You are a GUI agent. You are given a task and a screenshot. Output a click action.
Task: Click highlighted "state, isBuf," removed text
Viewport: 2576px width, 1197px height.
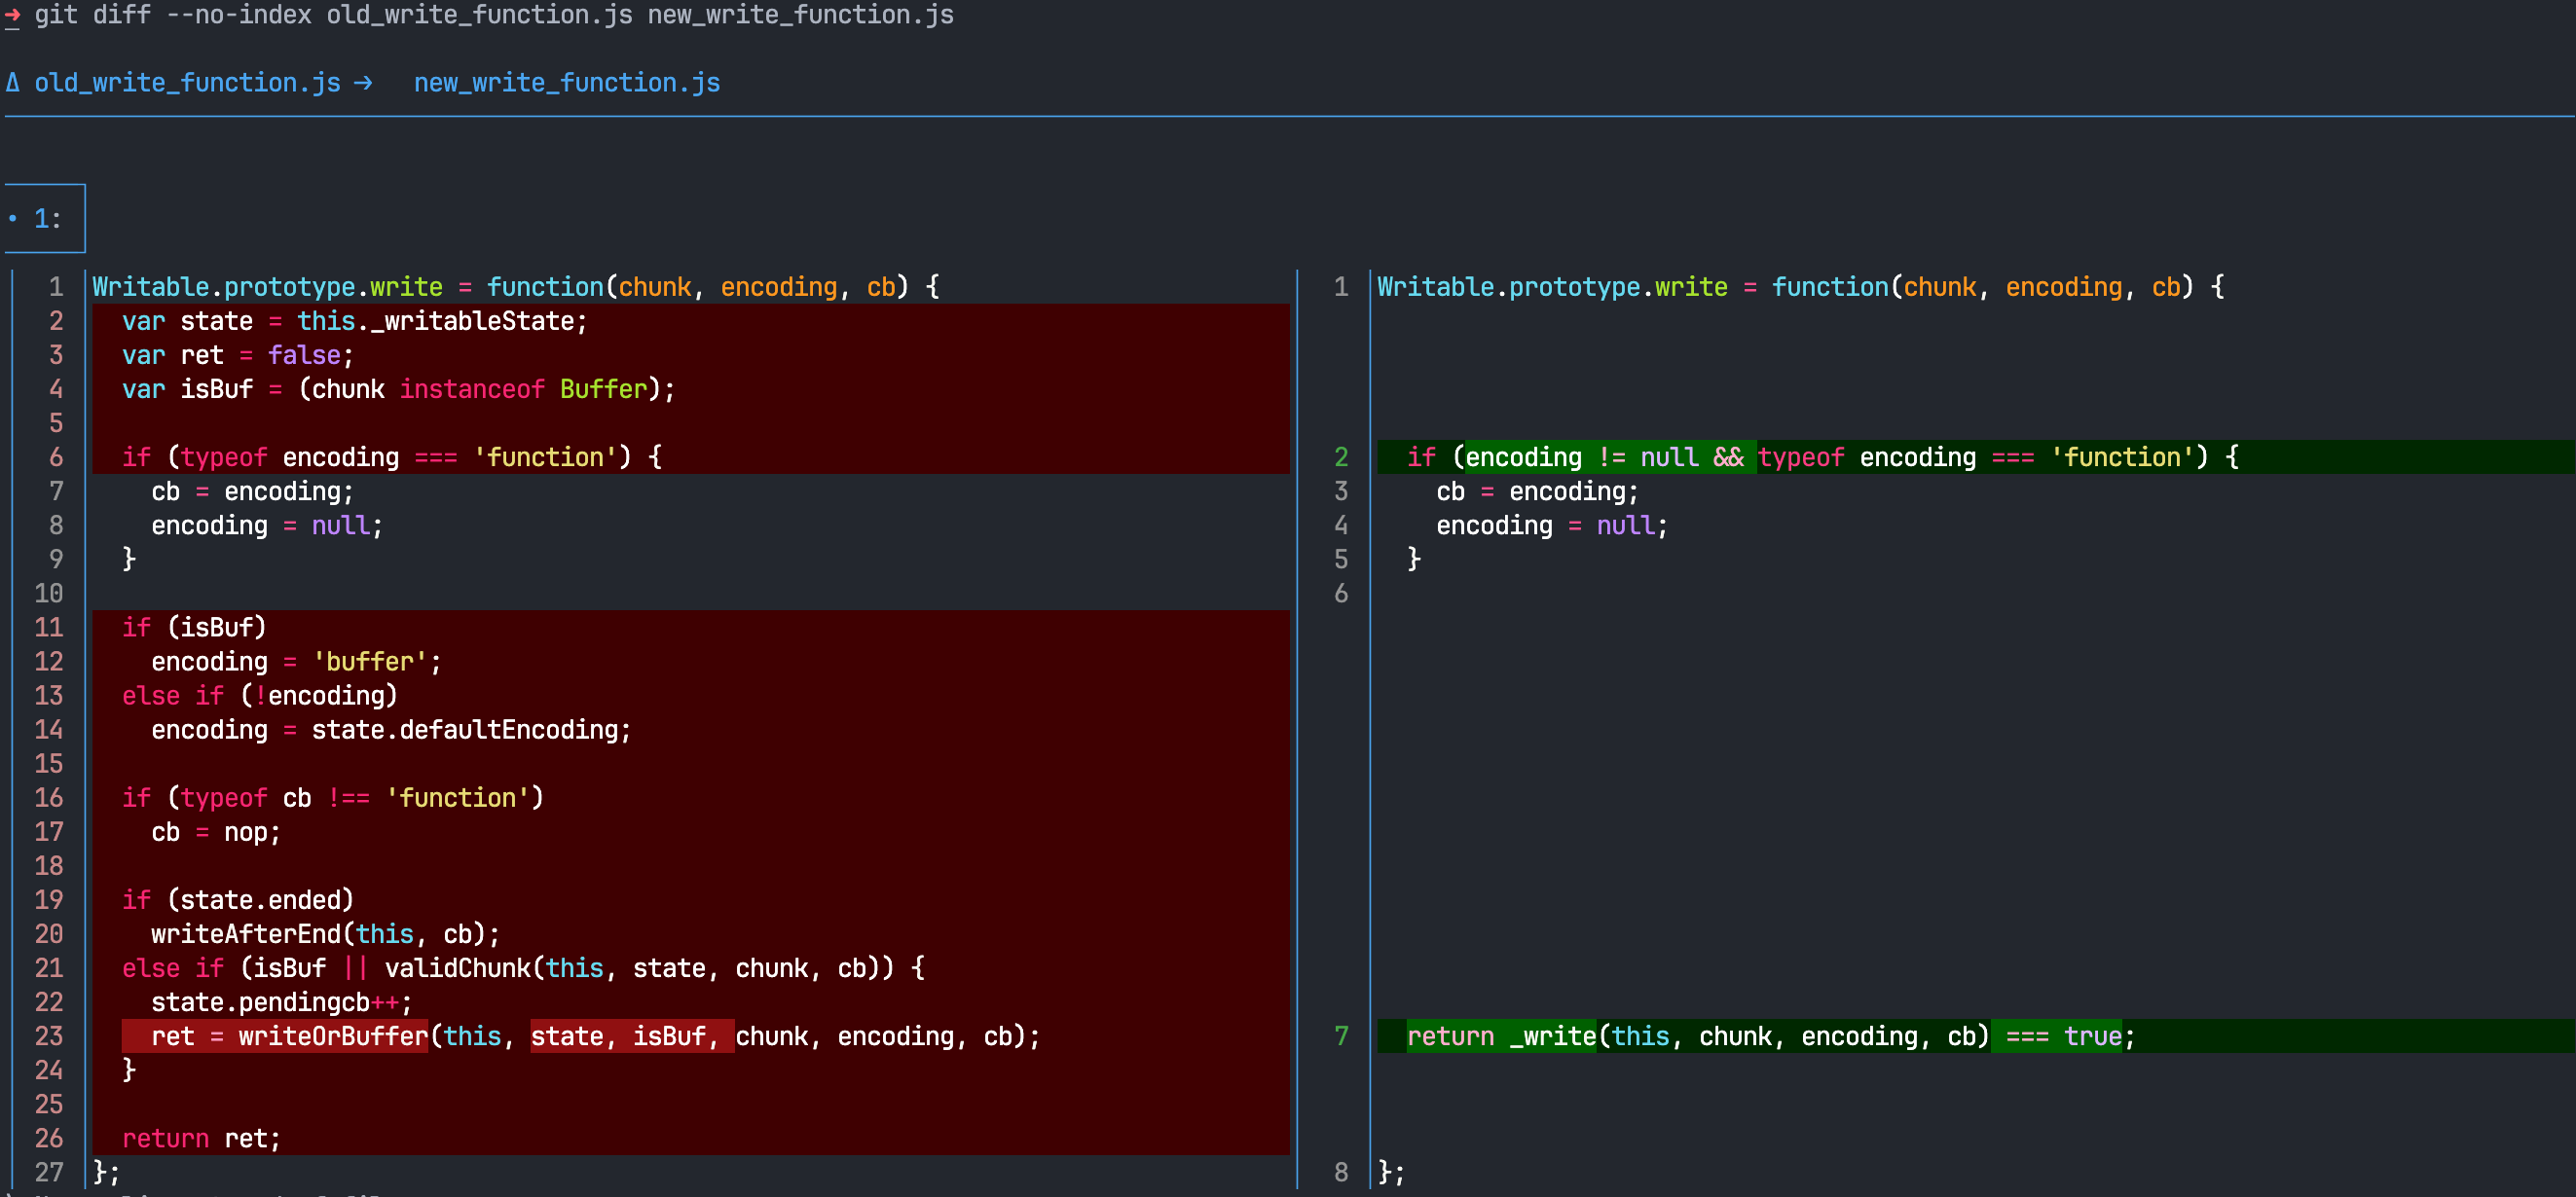(x=630, y=1036)
